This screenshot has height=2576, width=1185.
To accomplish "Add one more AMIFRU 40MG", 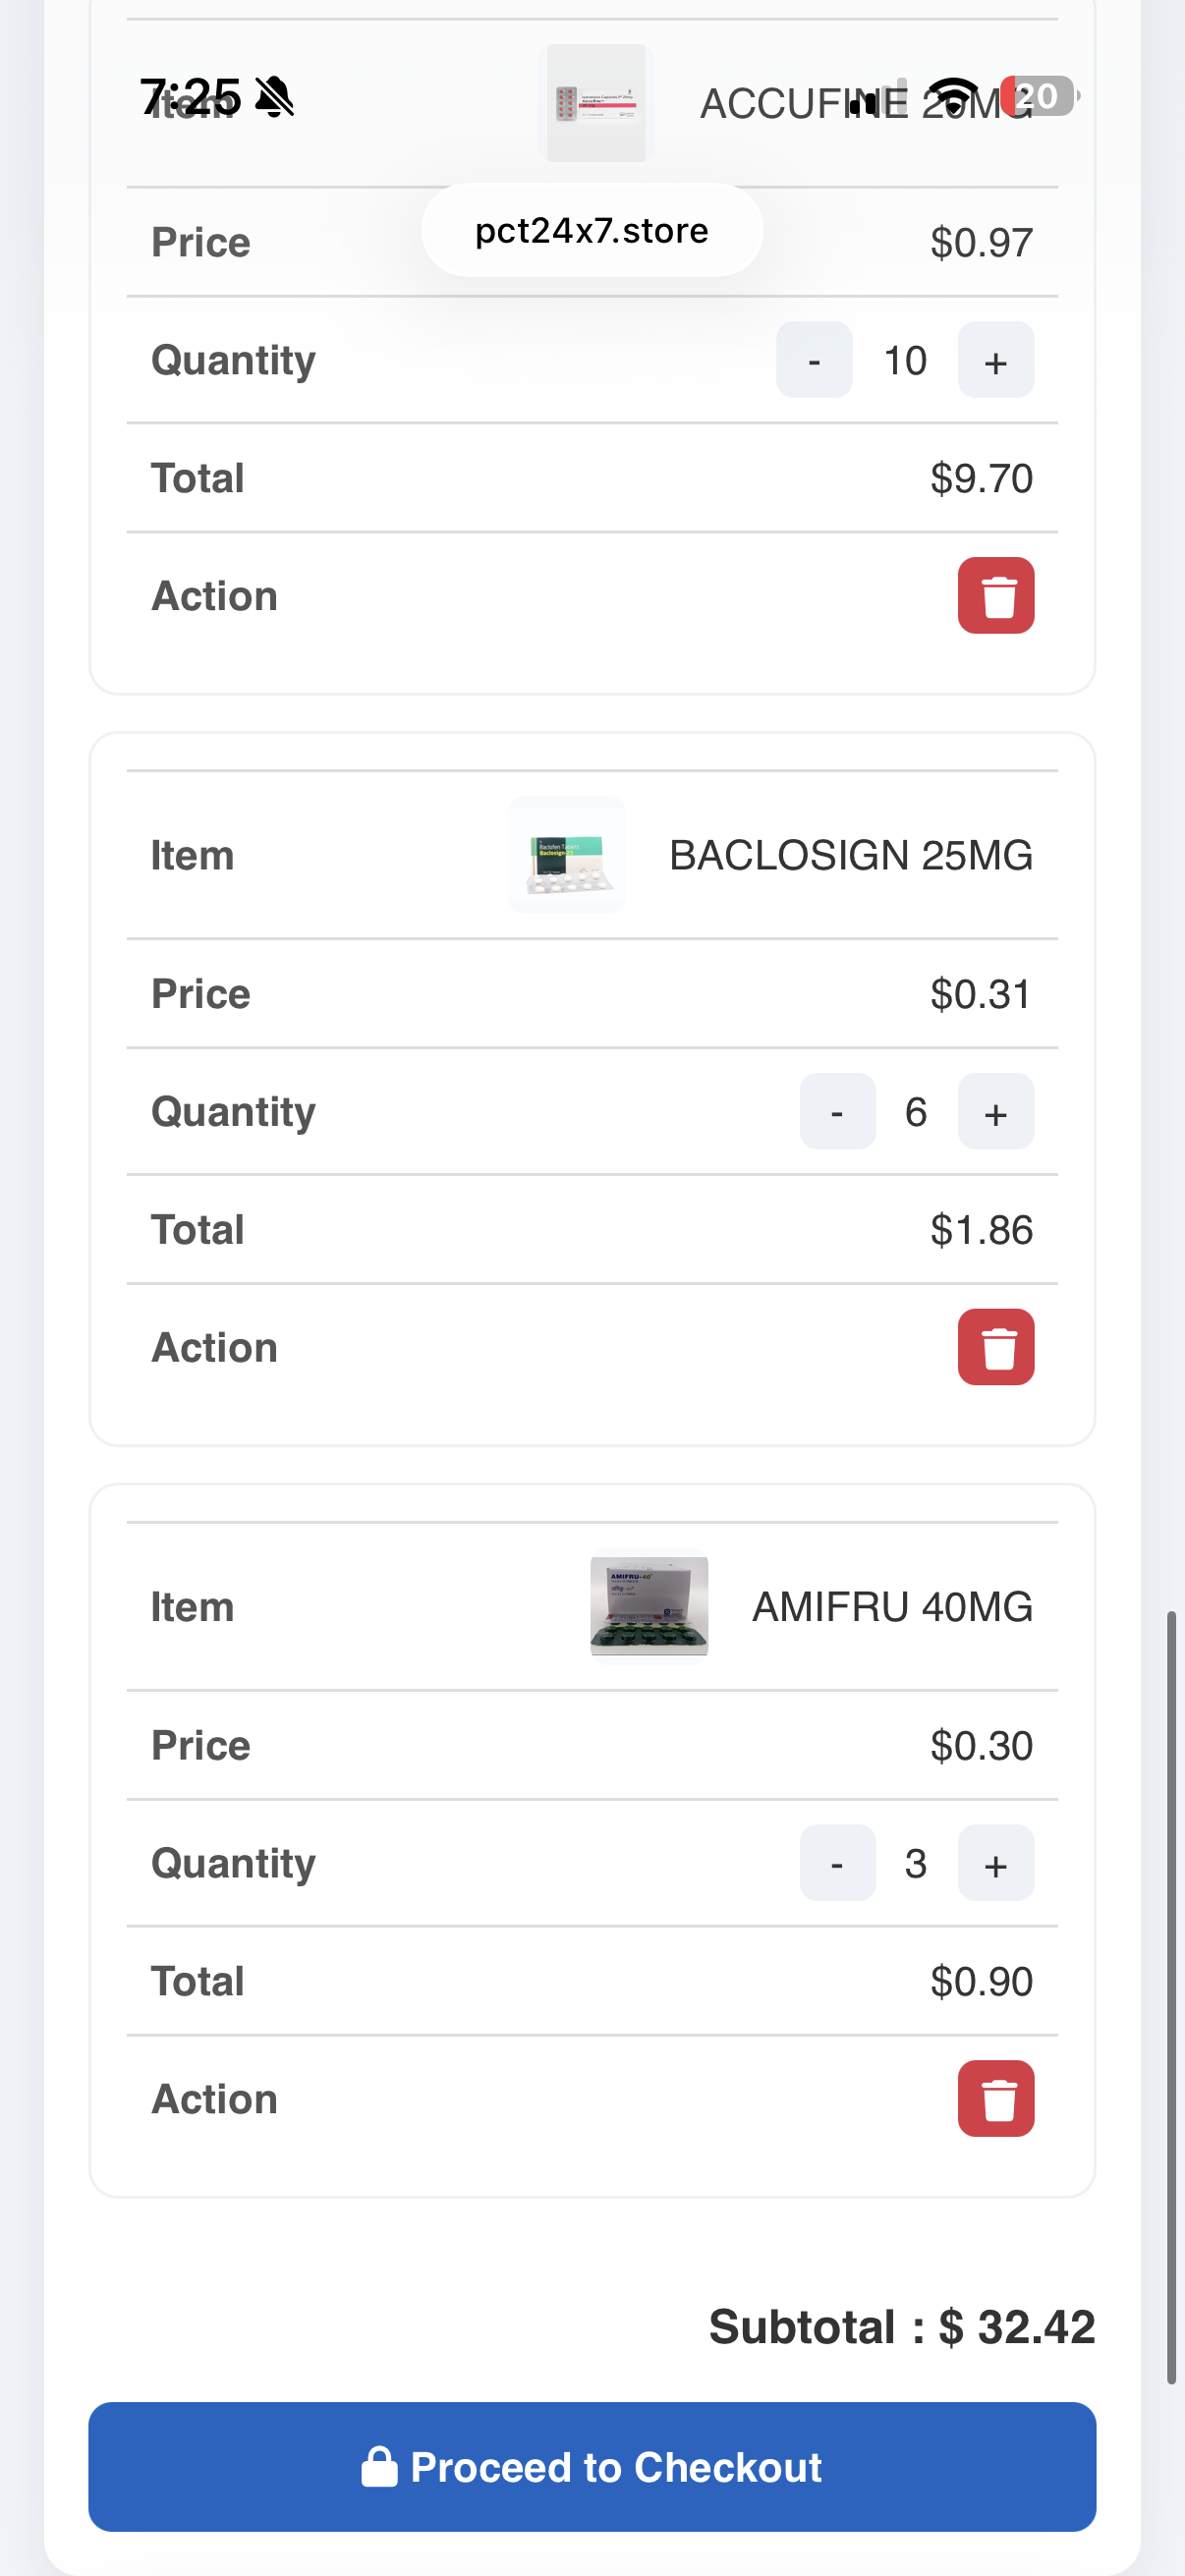I will click(995, 1863).
